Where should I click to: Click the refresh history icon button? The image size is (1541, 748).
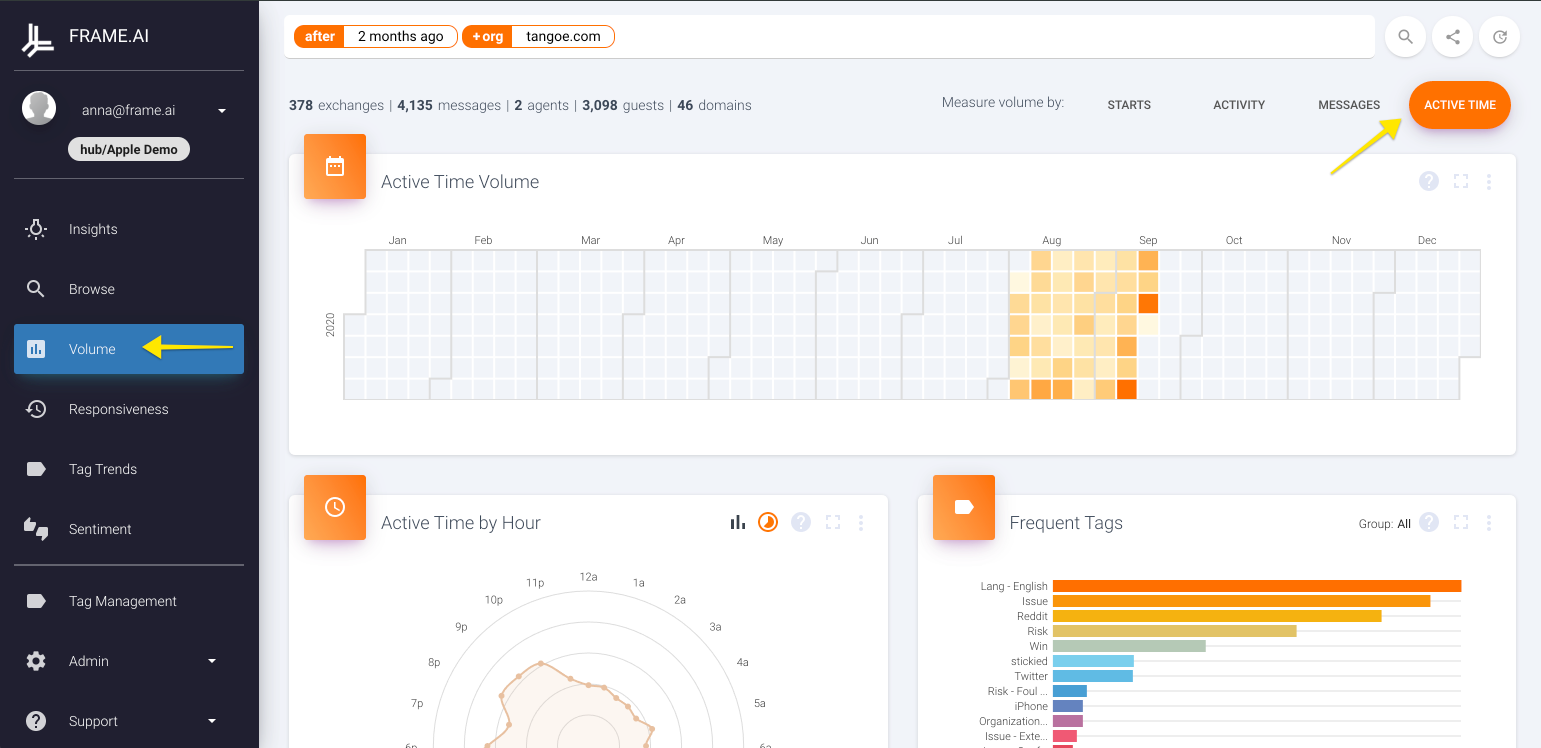point(1500,37)
